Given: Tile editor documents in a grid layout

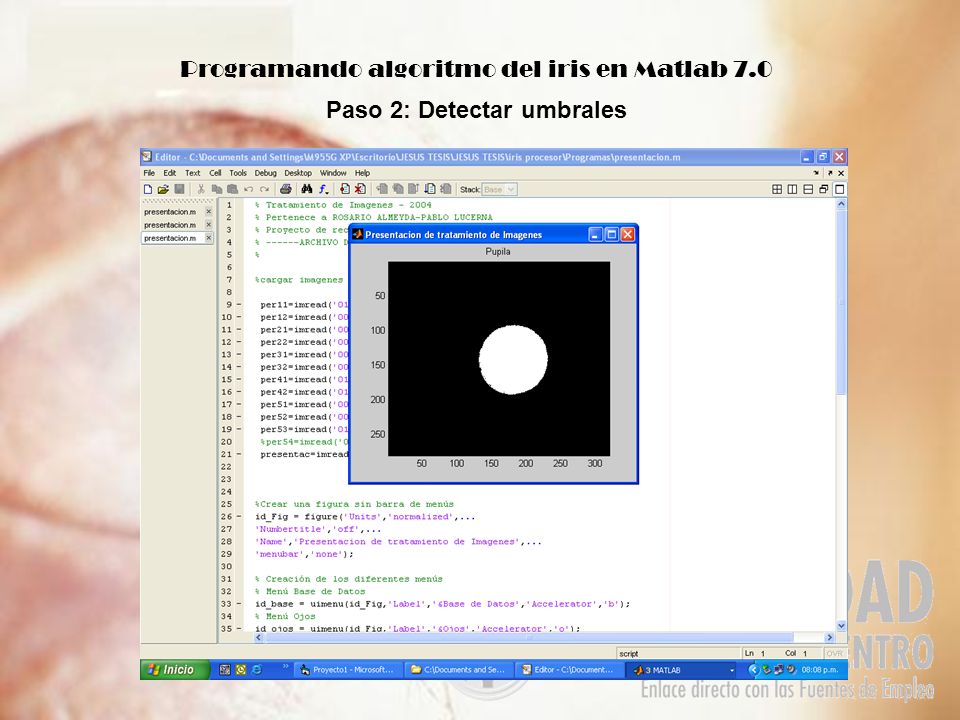Looking at the screenshot, I should click(777, 189).
